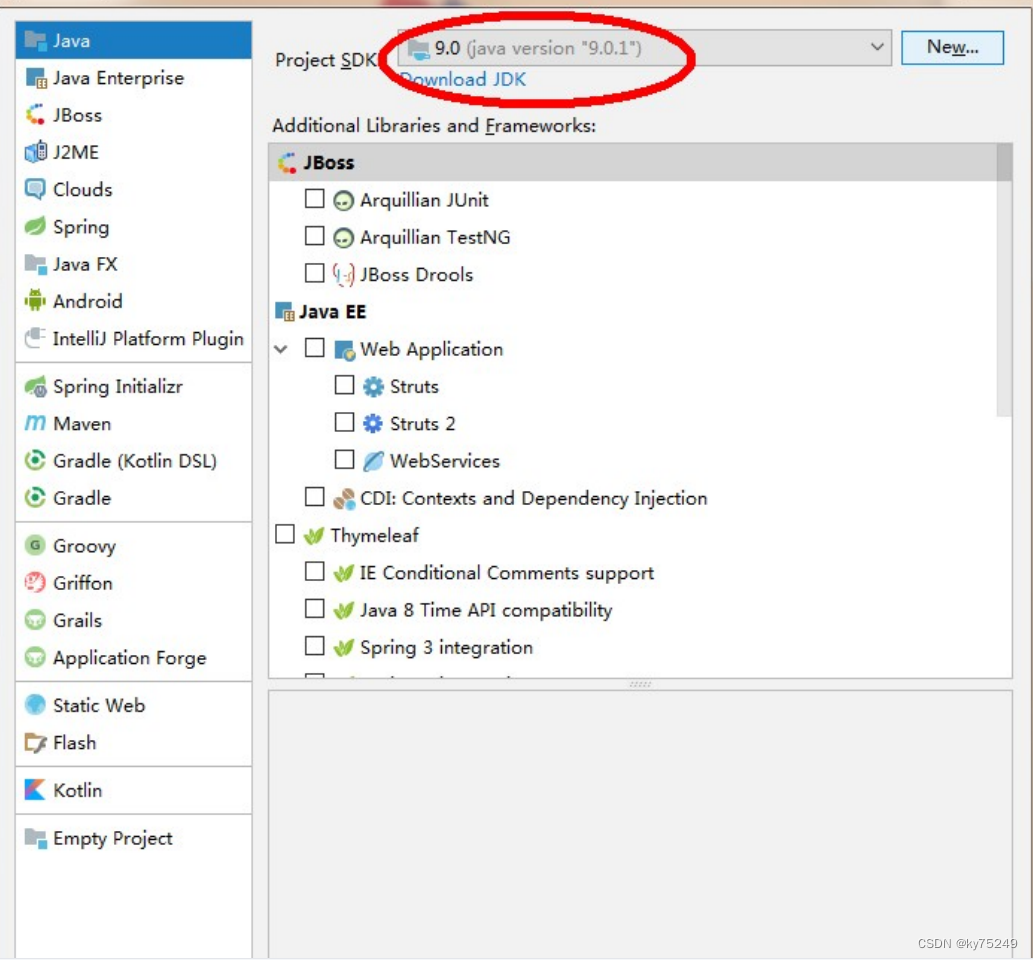
Task: Choose the Static Web globe icon
Action: click(36, 705)
